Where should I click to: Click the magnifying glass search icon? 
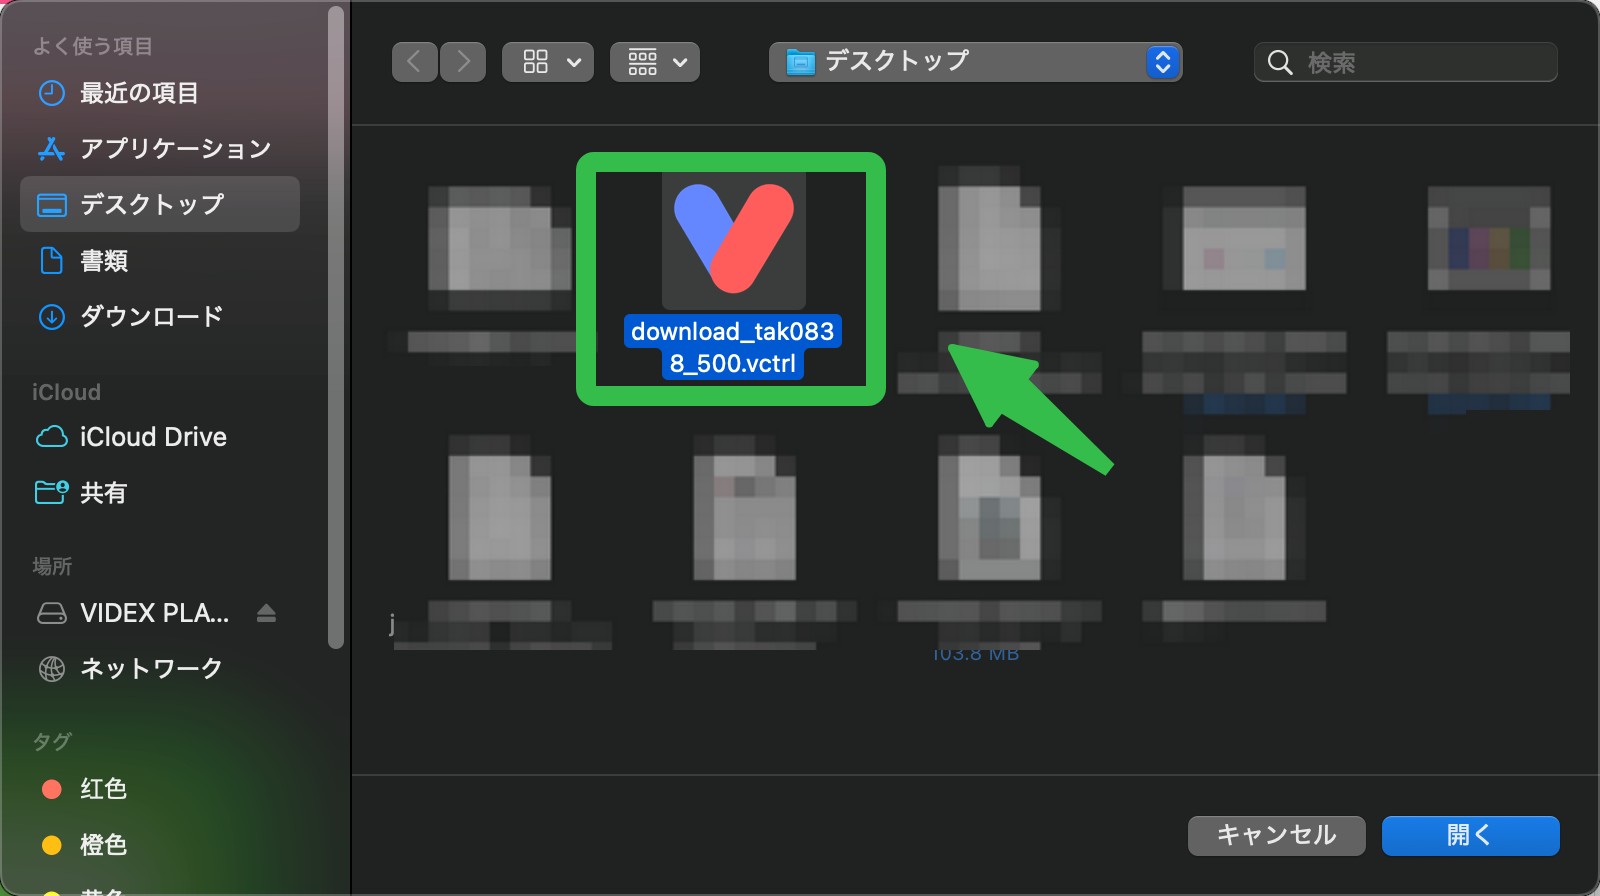[x=1280, y=63]
